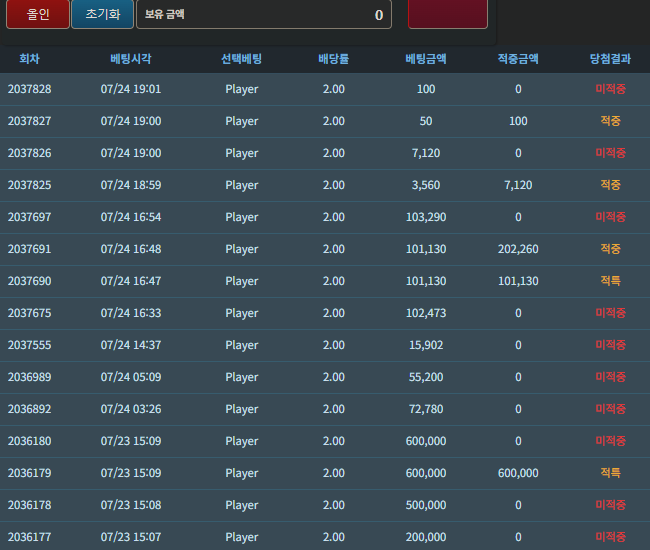
Task: Select round number 2037825
Action: pos(29,185)
